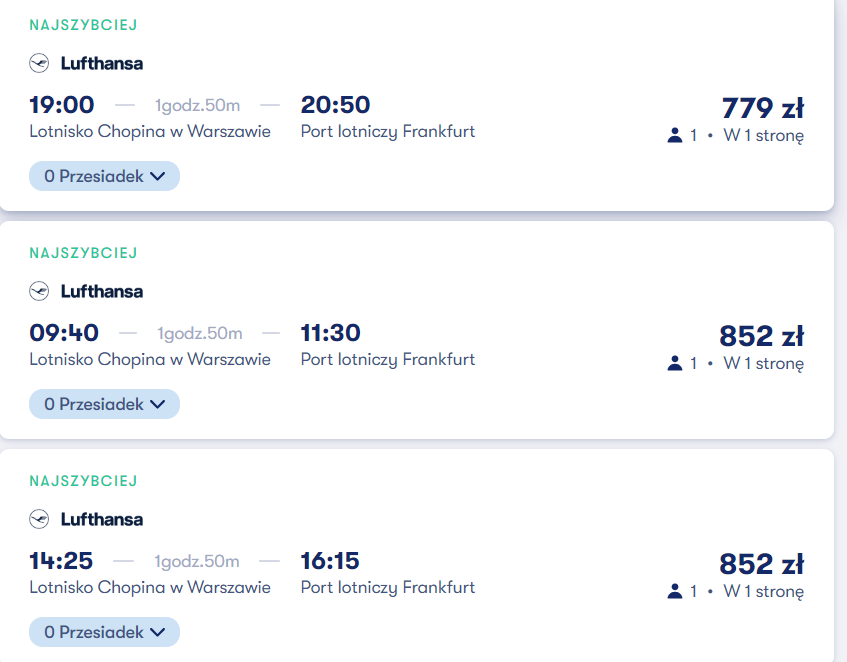Click 1godz.50m duration on the 09:40 flight
The height and width of the screenshot is (662, 847).
pyautogui.click(x=200, y=333)
